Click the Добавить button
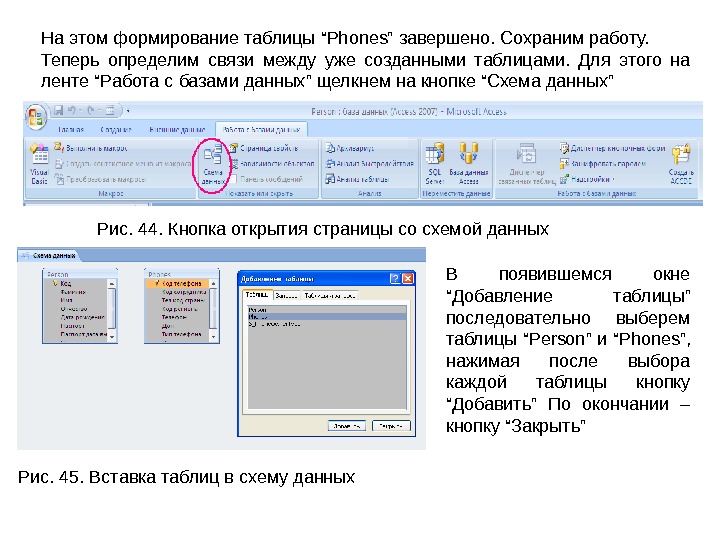 (x=347, y=426)
